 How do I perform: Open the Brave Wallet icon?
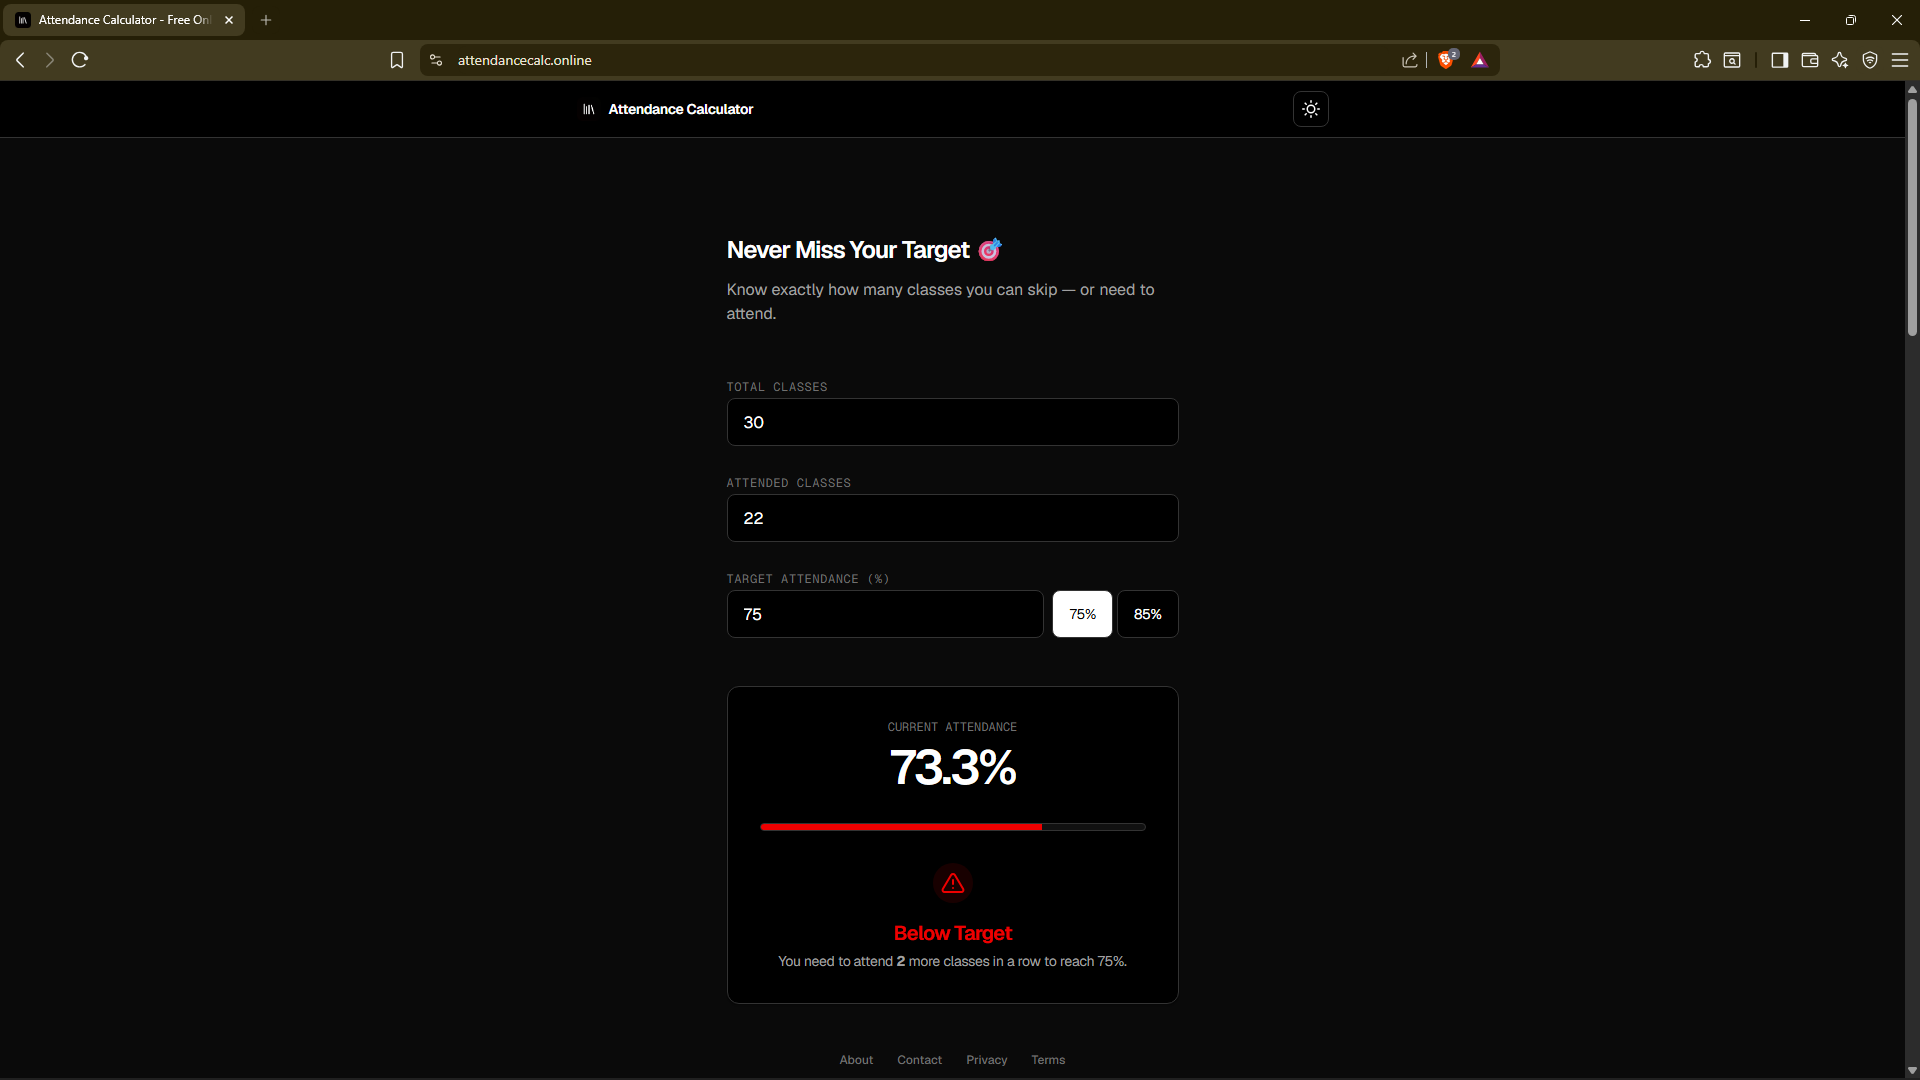click(1809, 60)
